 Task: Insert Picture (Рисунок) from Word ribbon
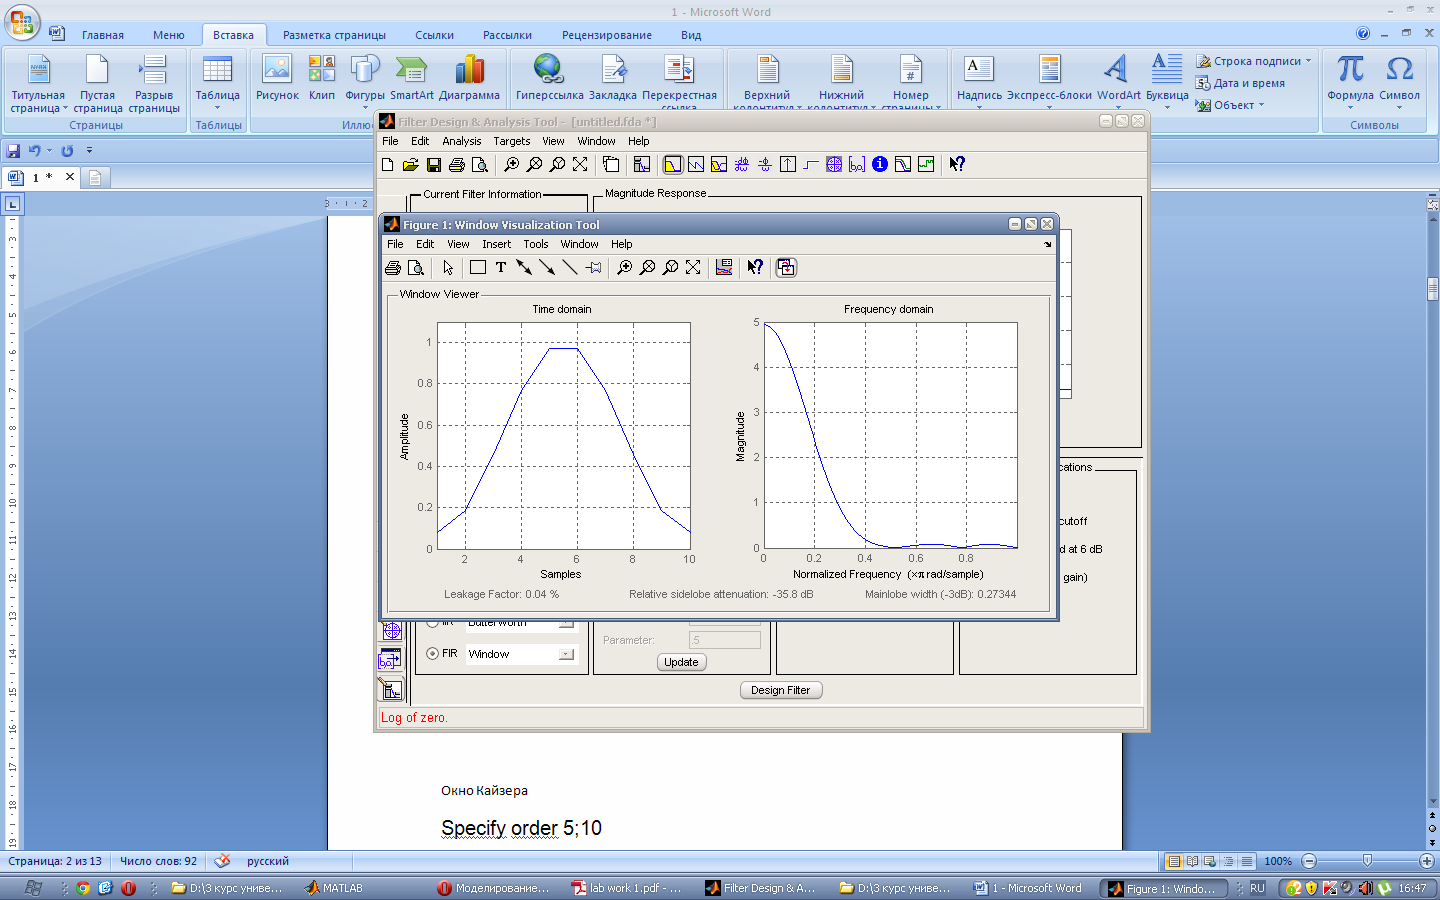tap(277, 78)
